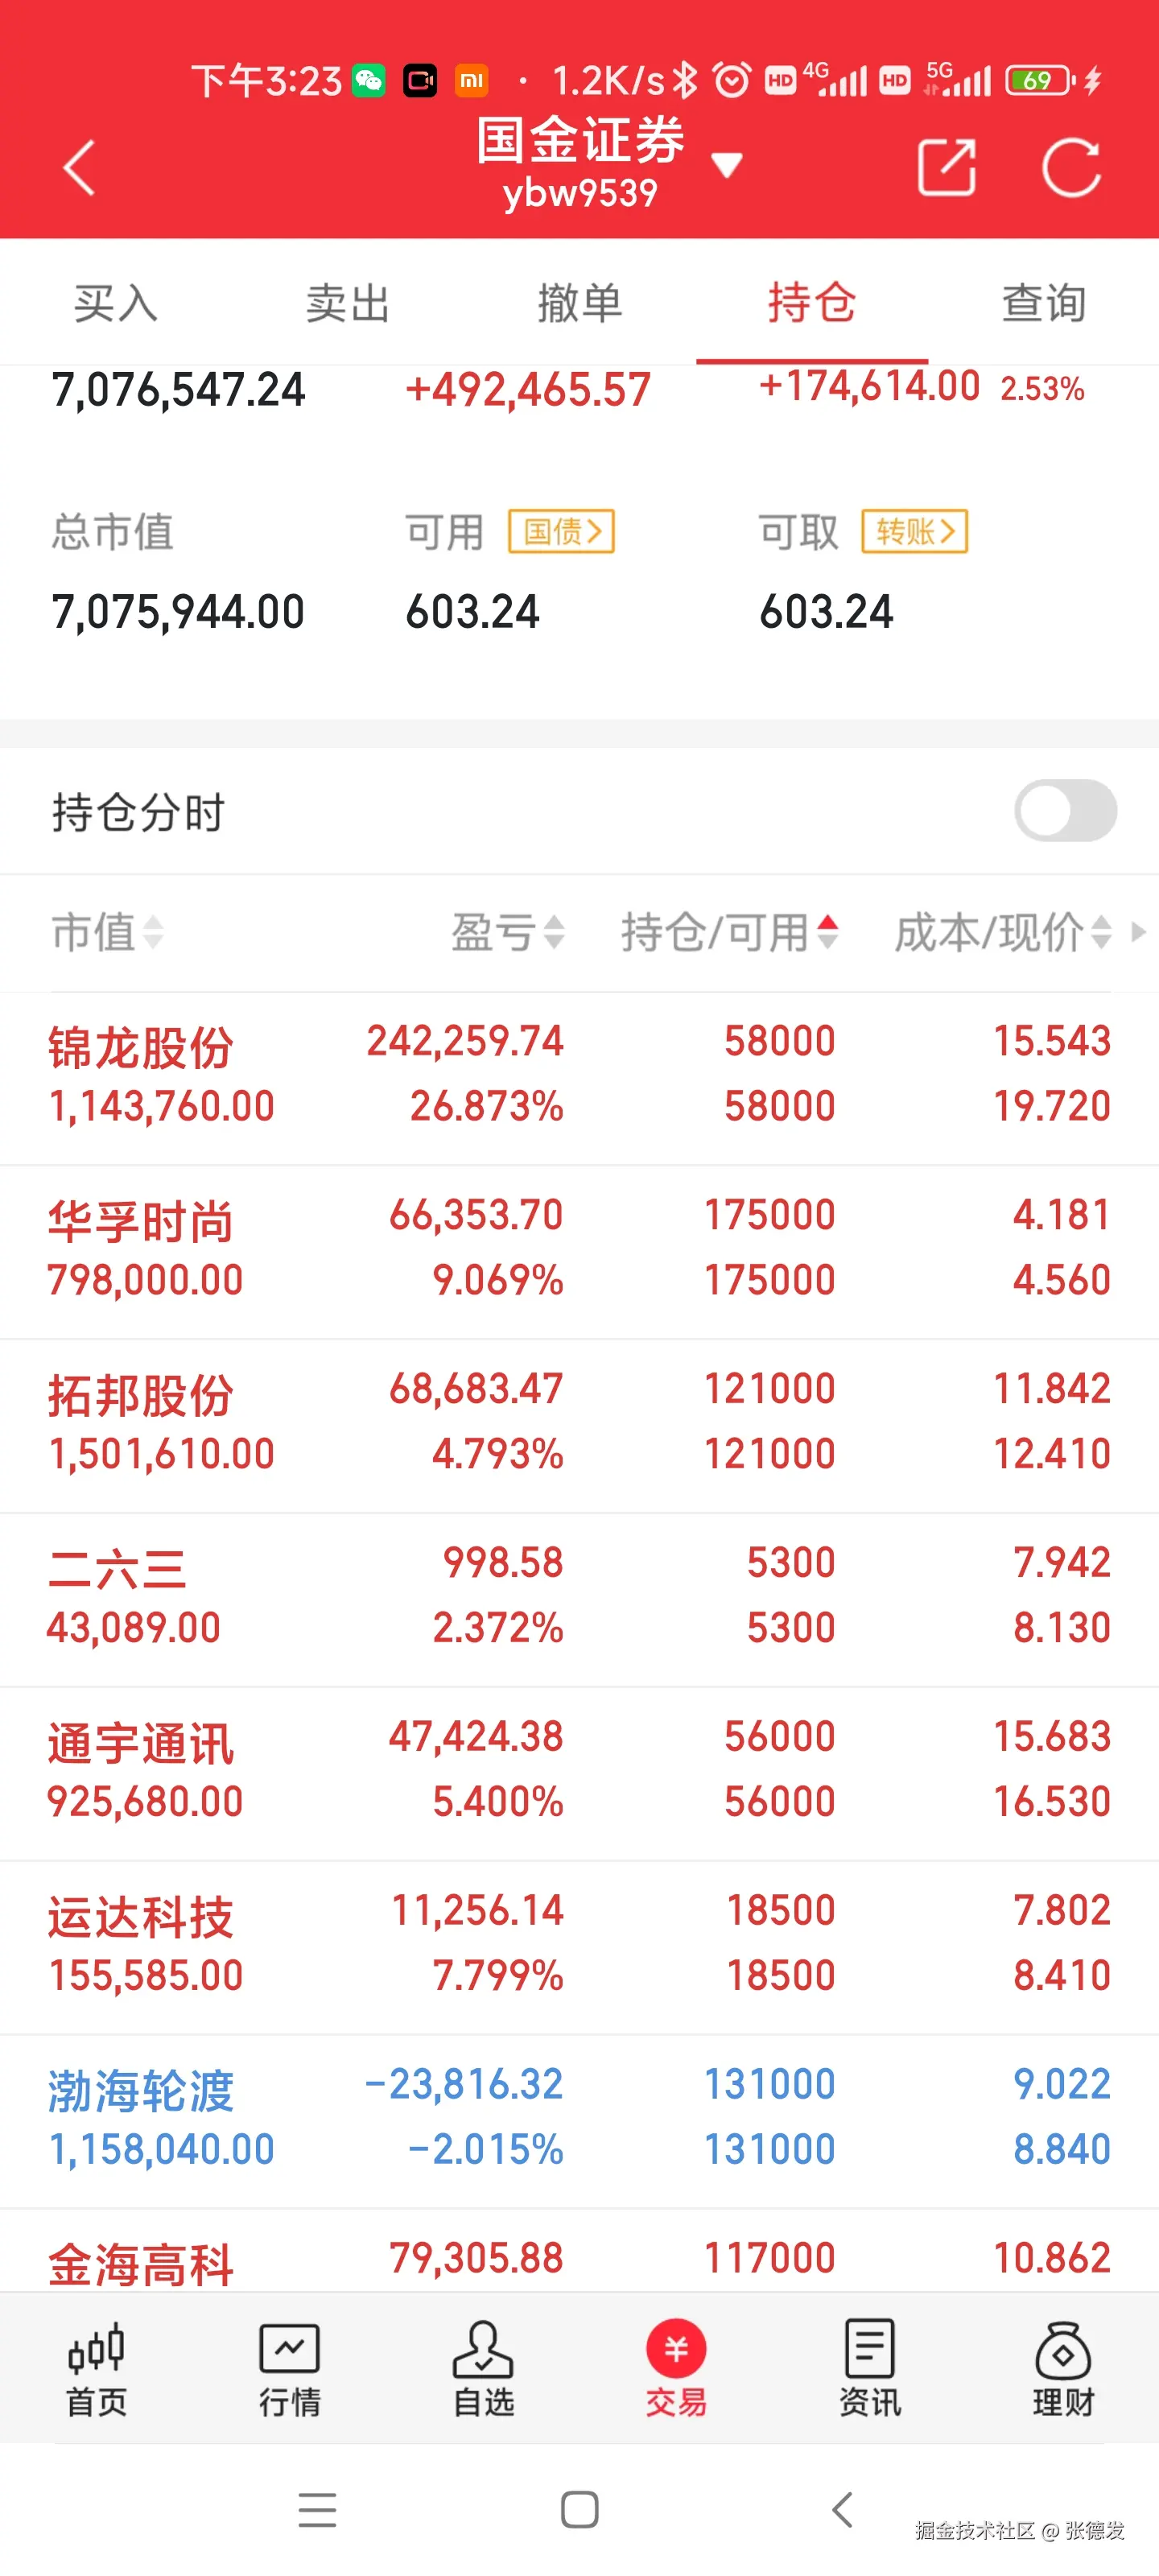Sort by 持仓/可用 column header
Viewport: 1159px width, 2576px height.
point(729,932)
